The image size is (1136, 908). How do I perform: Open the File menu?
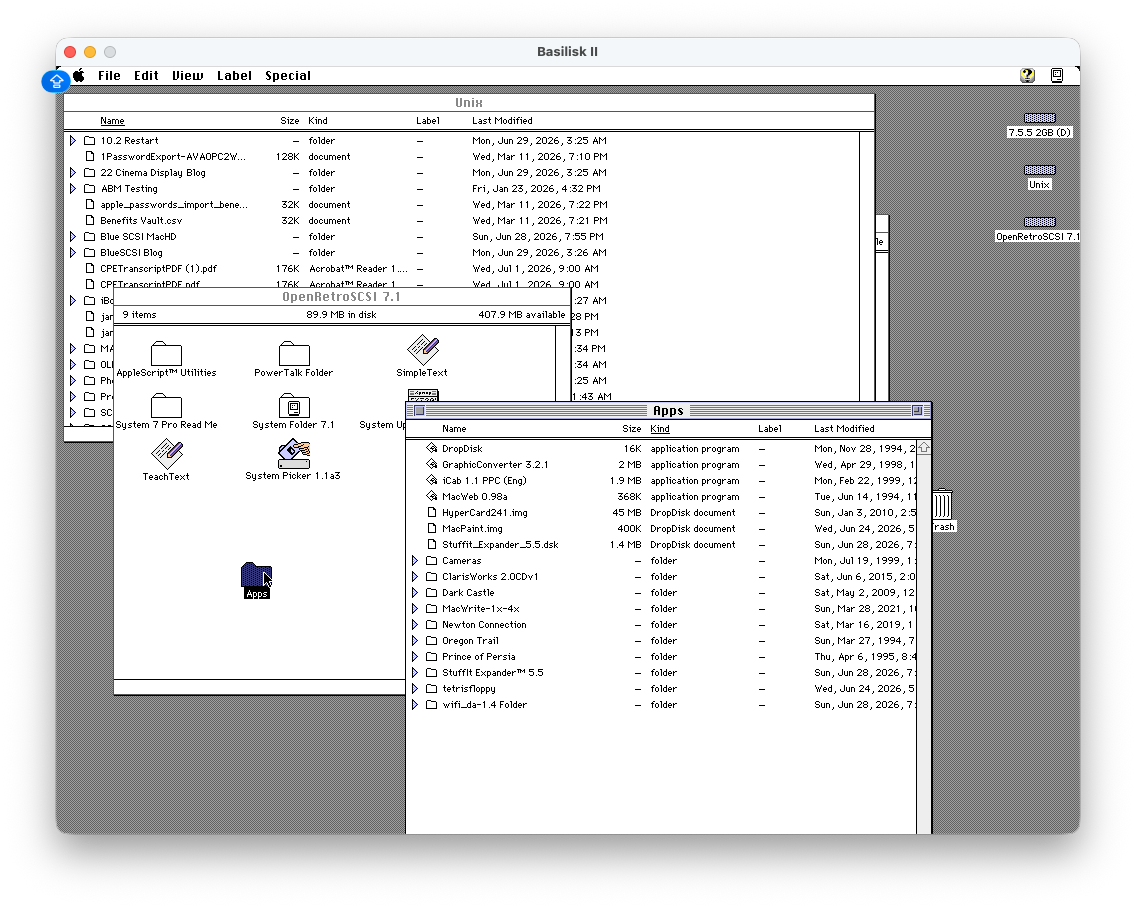click(x=109, y=75)
